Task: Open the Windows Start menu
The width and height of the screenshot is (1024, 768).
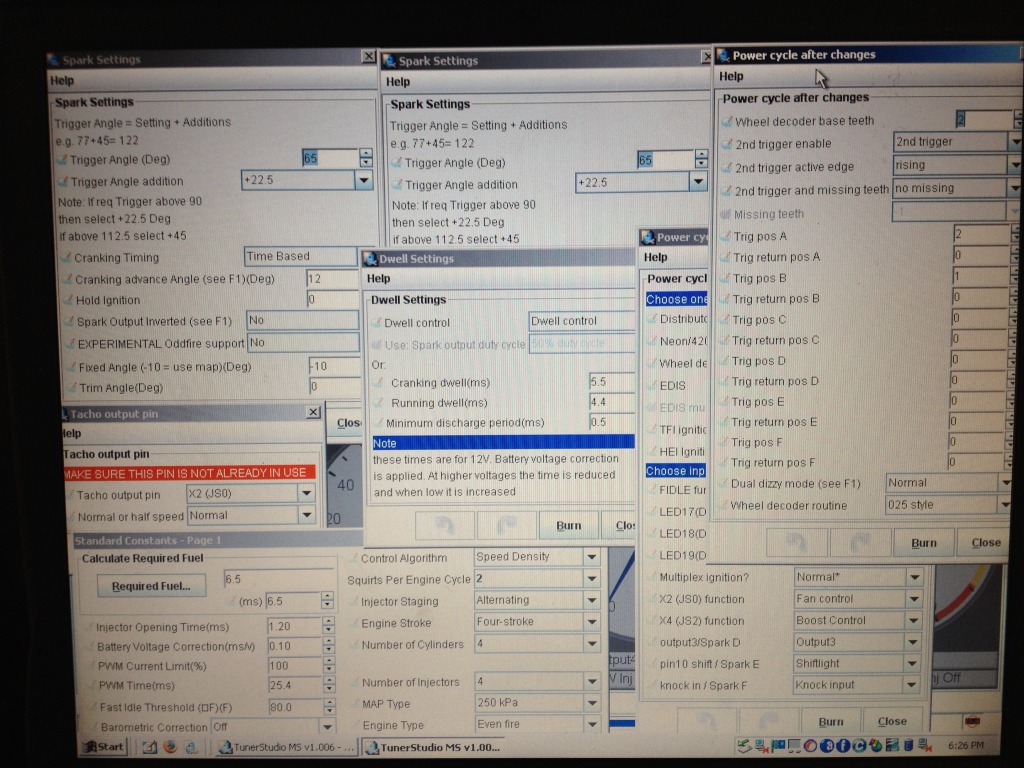Action: [103, 746]
